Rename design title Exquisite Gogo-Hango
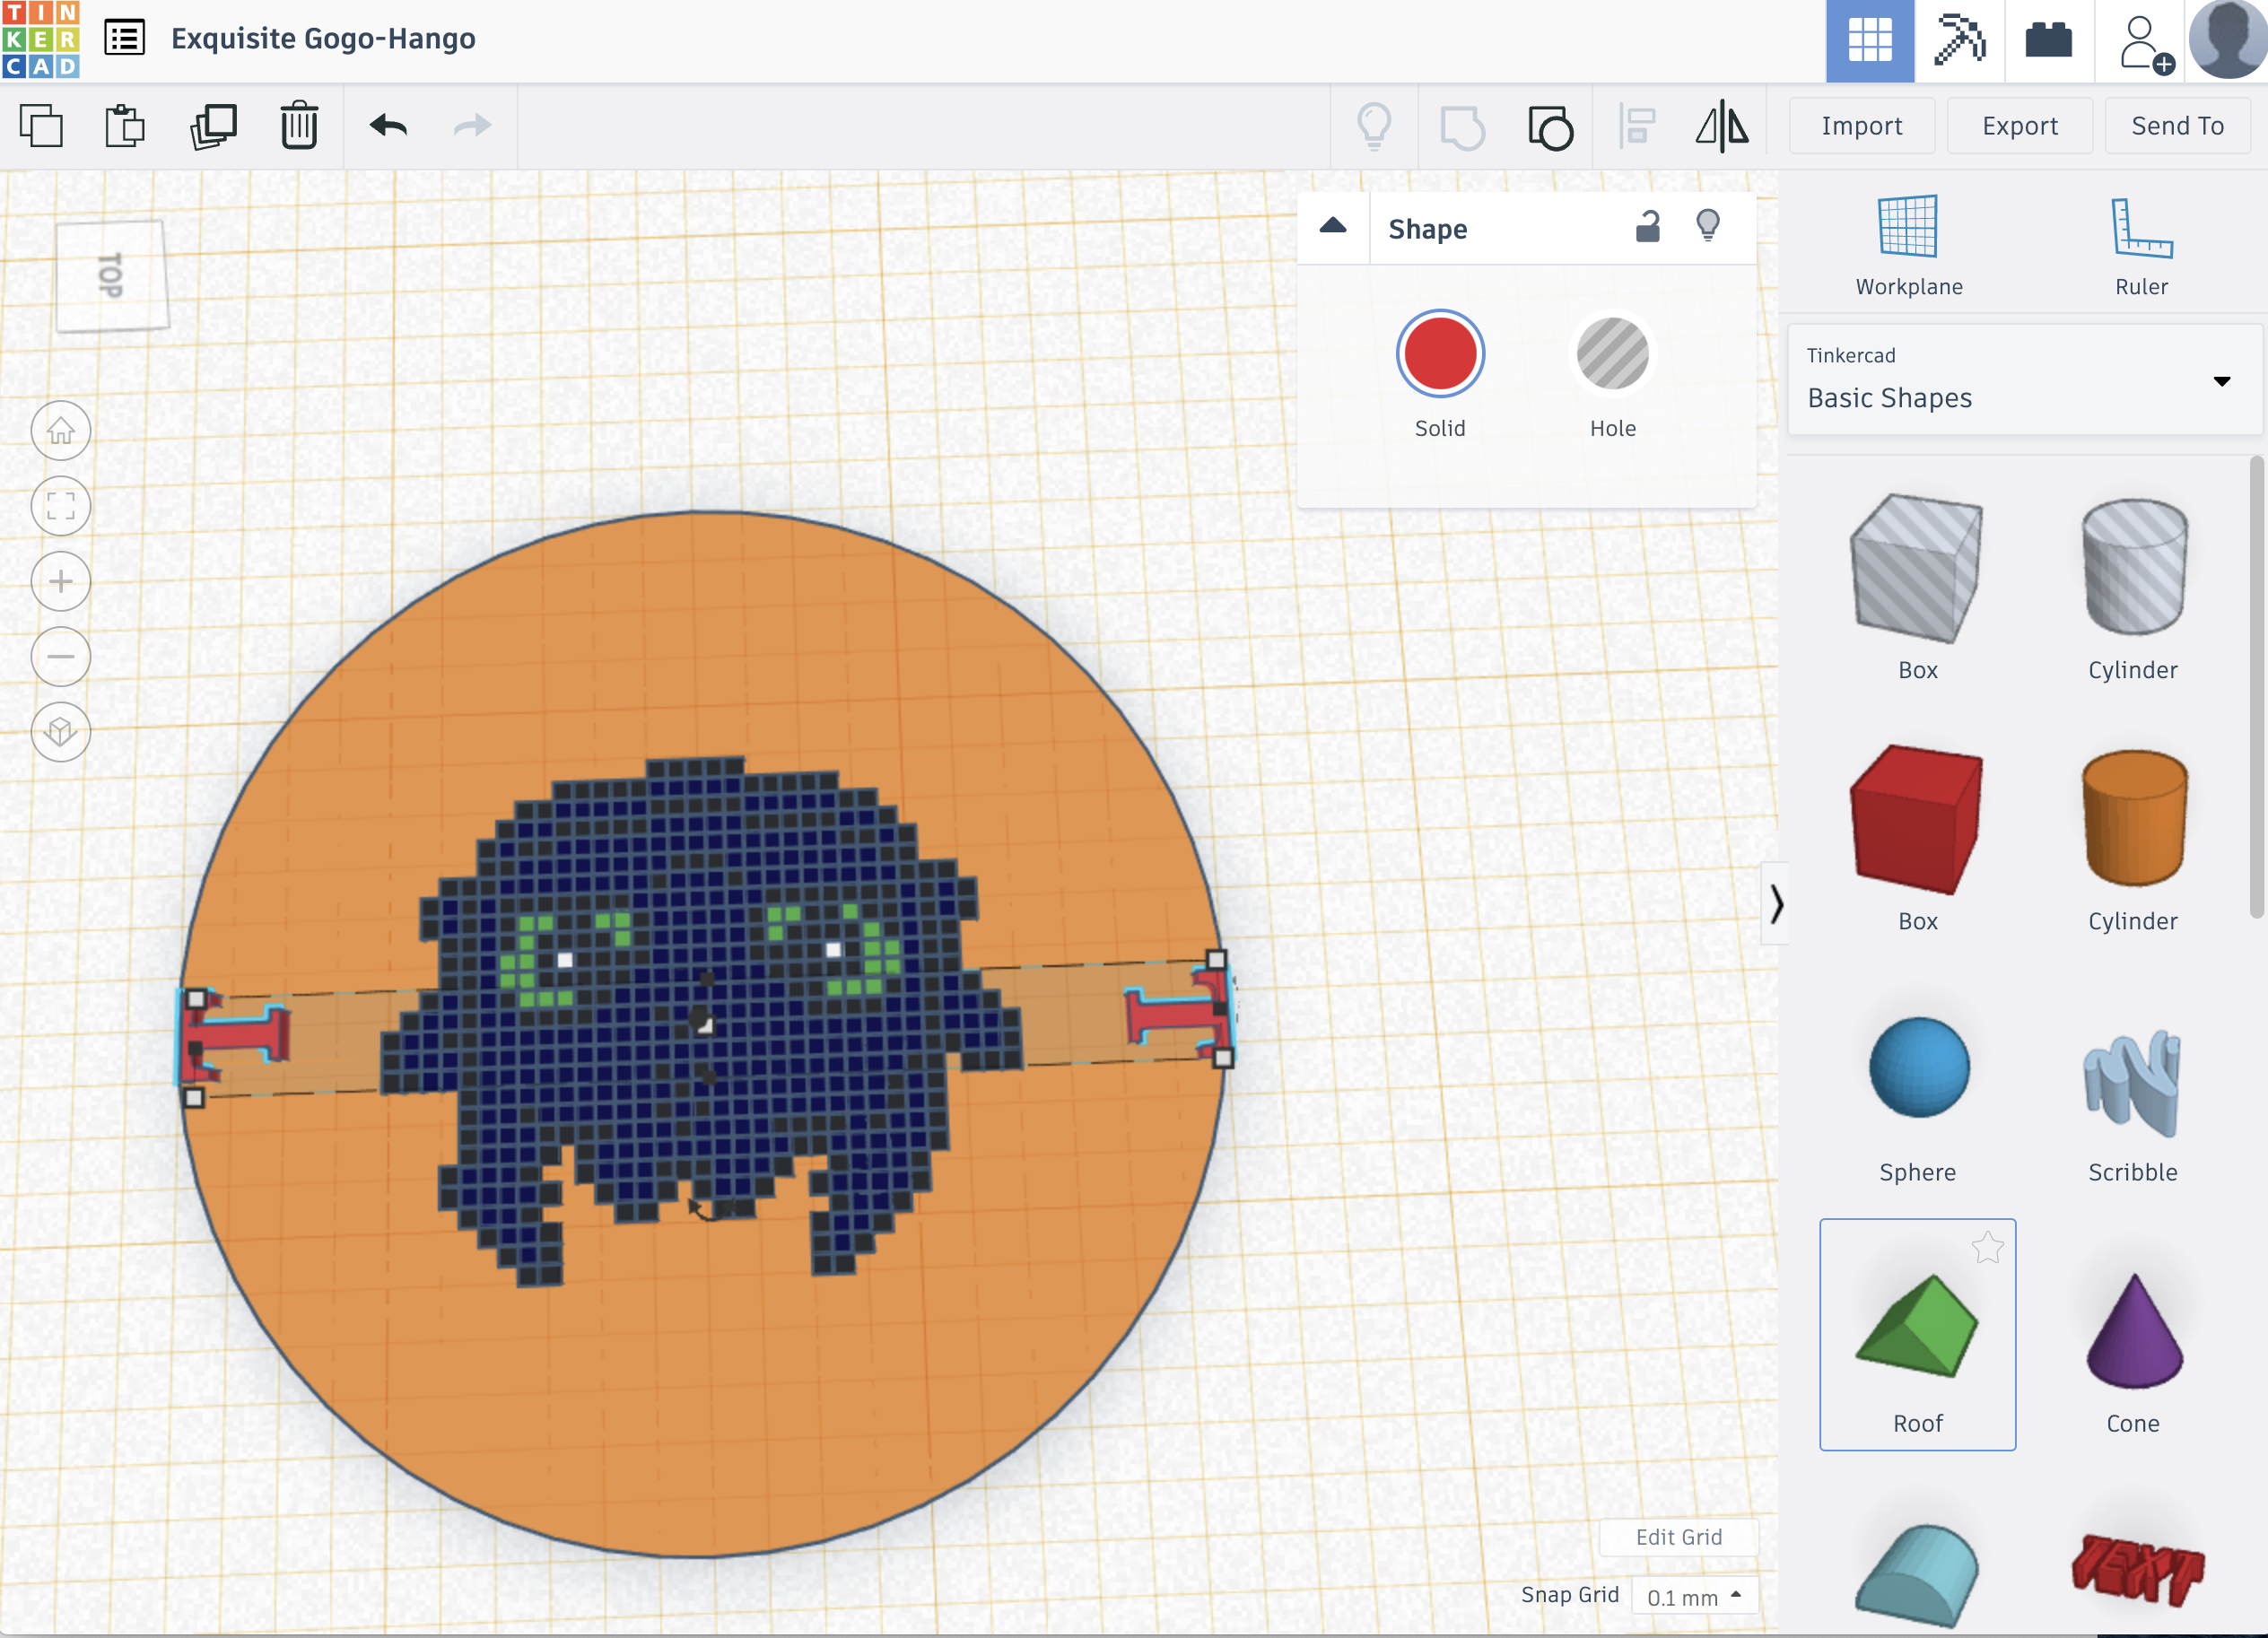The height and width of the screenshot is (1638, 2268). click(x=323, y=39)
